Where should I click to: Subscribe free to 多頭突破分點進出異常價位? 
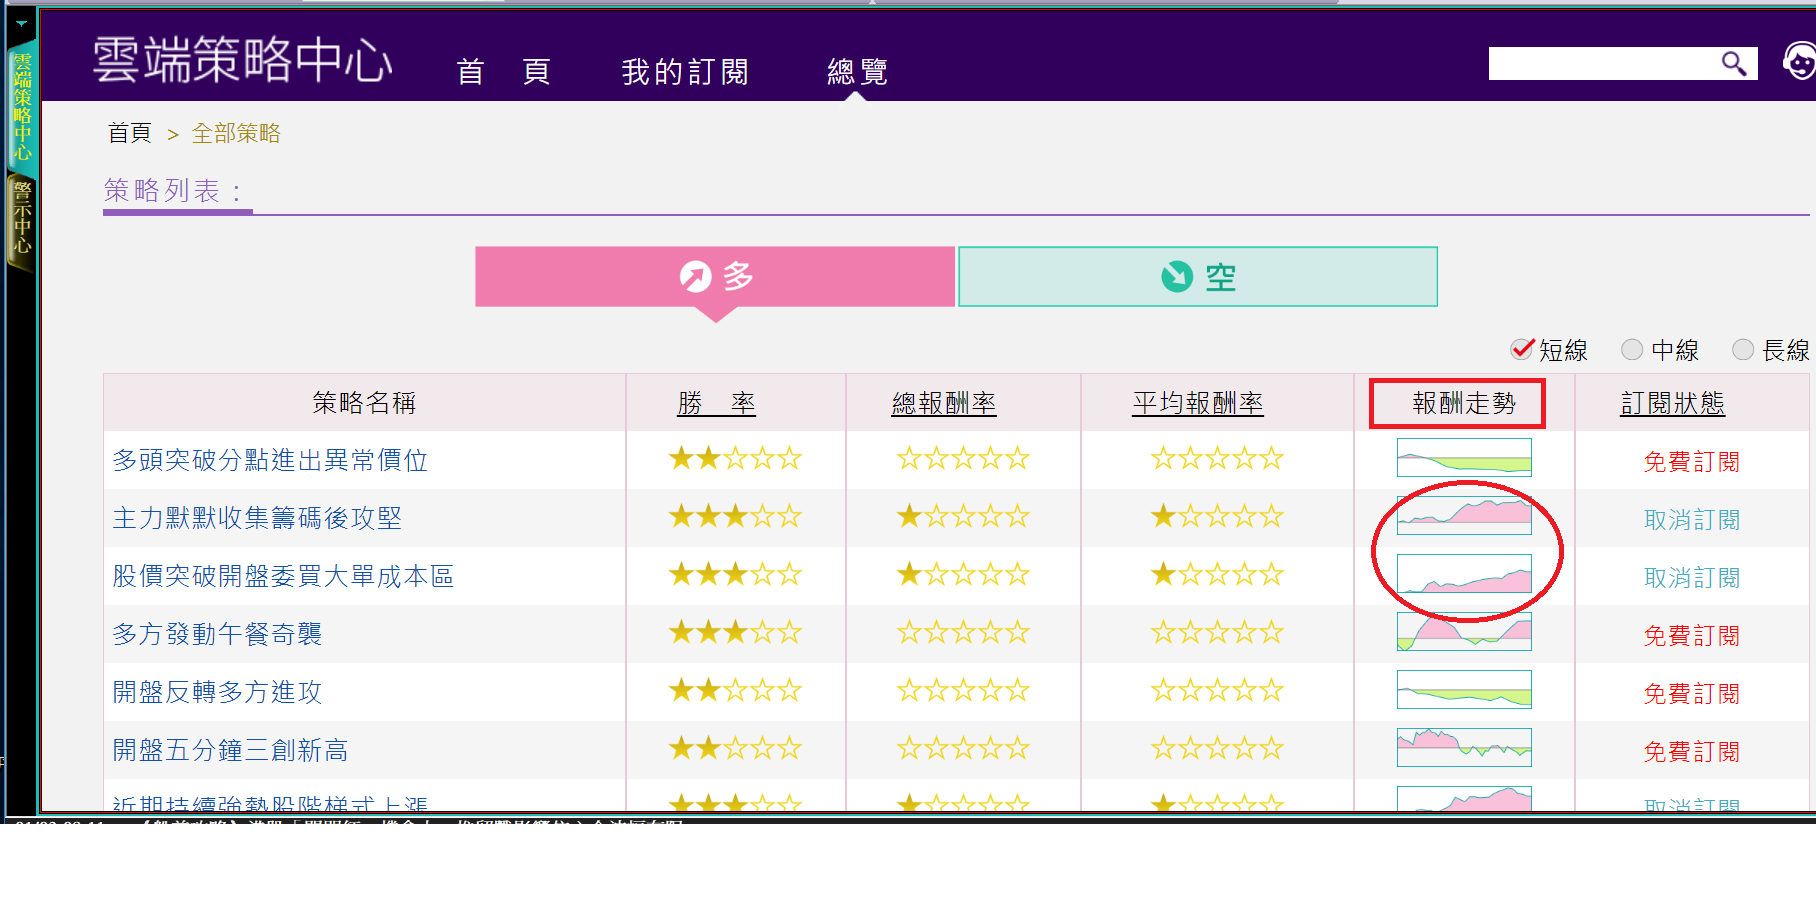click(x=1691, y=461)
